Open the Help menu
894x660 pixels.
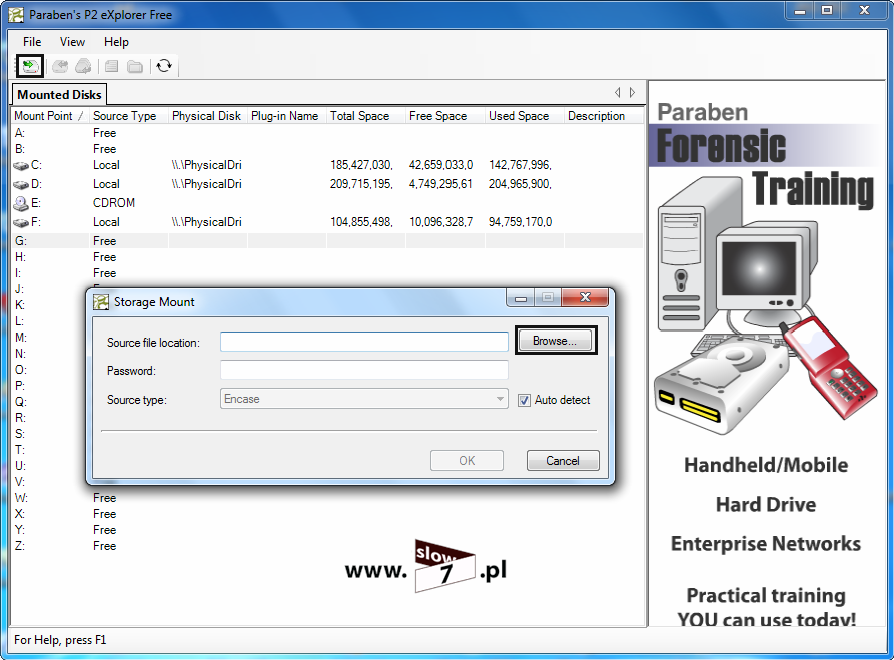pyautogui.click(x=116, y=42)
